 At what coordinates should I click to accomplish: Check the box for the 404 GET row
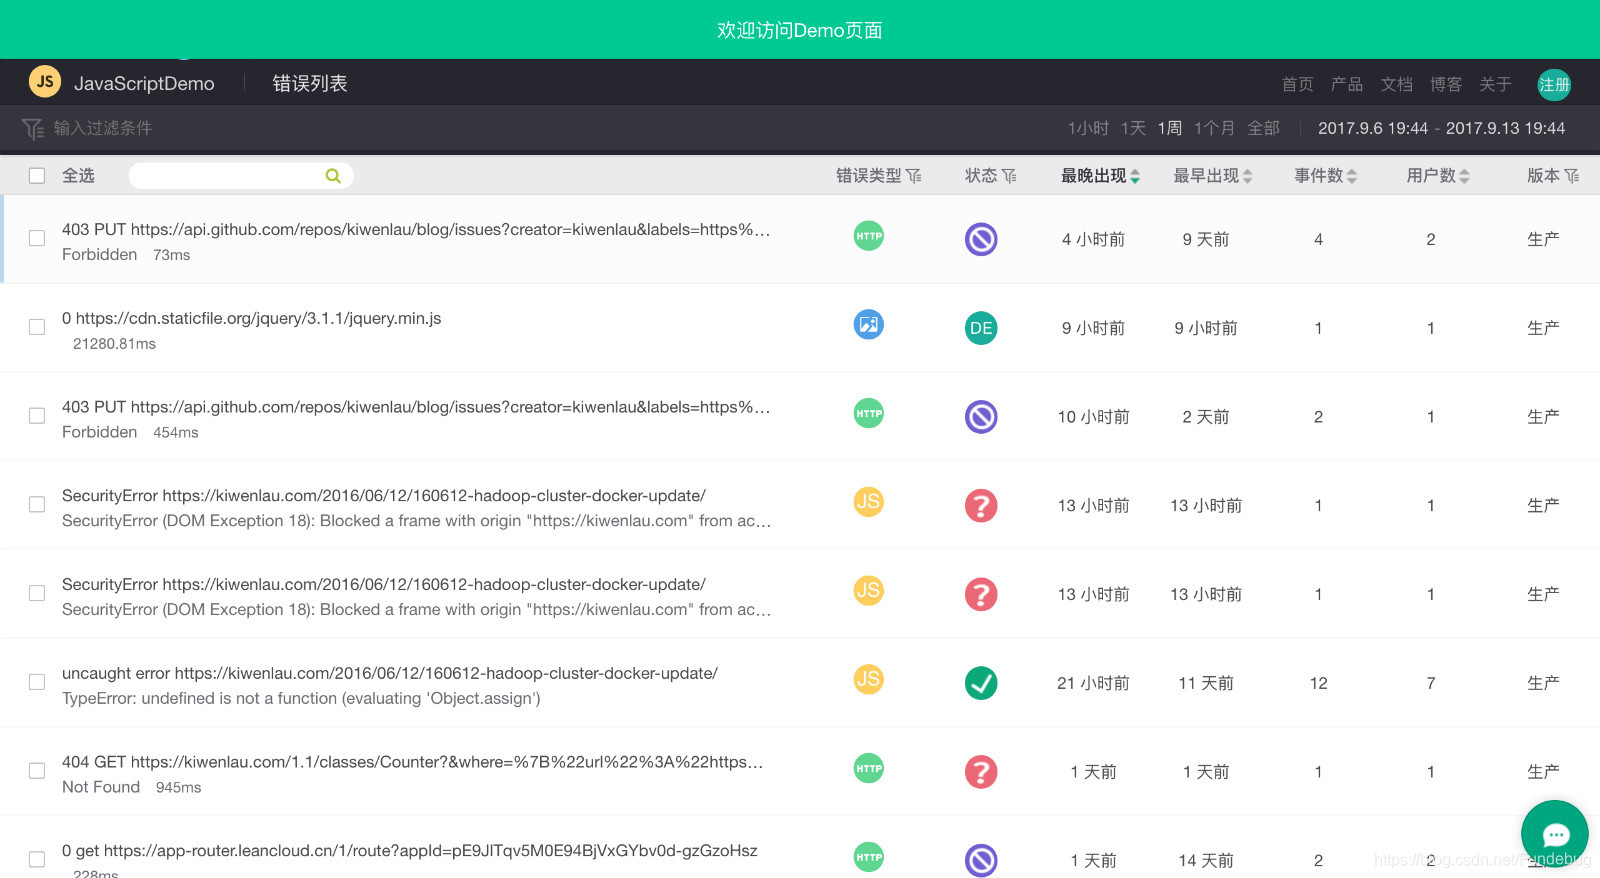[x=37, y=771]
